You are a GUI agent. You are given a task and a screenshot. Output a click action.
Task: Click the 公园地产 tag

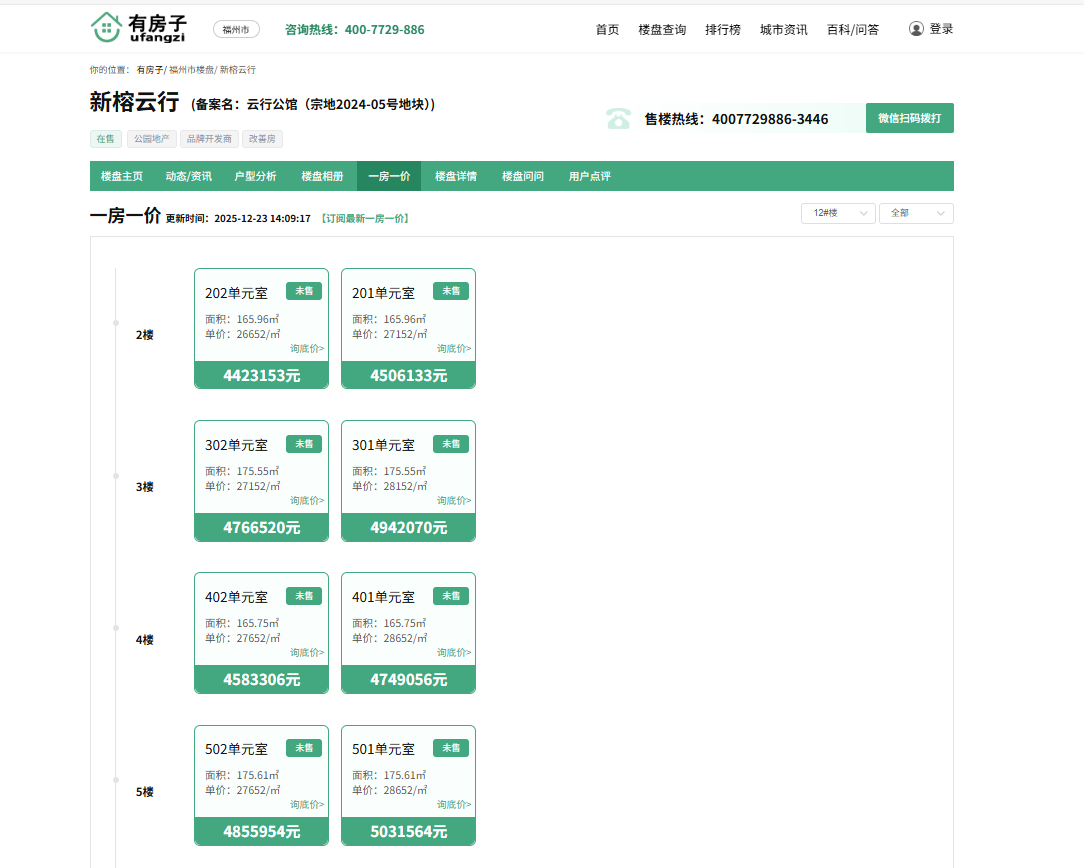(x=151, y=139)
